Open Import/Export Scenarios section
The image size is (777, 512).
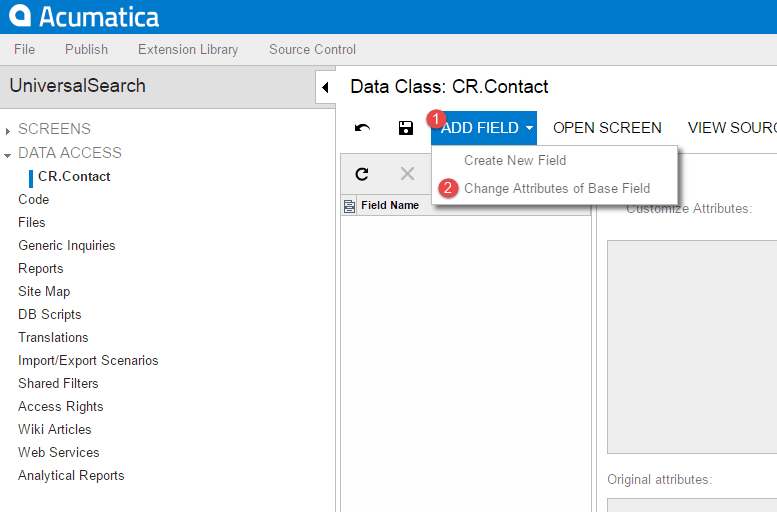tap(88, 360)
